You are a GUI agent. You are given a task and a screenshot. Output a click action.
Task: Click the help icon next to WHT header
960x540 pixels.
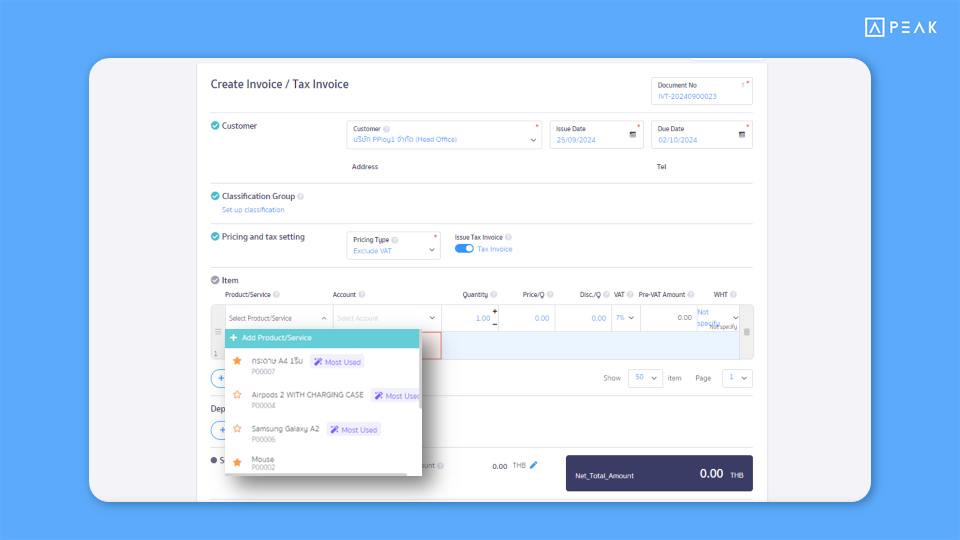click(733, 294)
